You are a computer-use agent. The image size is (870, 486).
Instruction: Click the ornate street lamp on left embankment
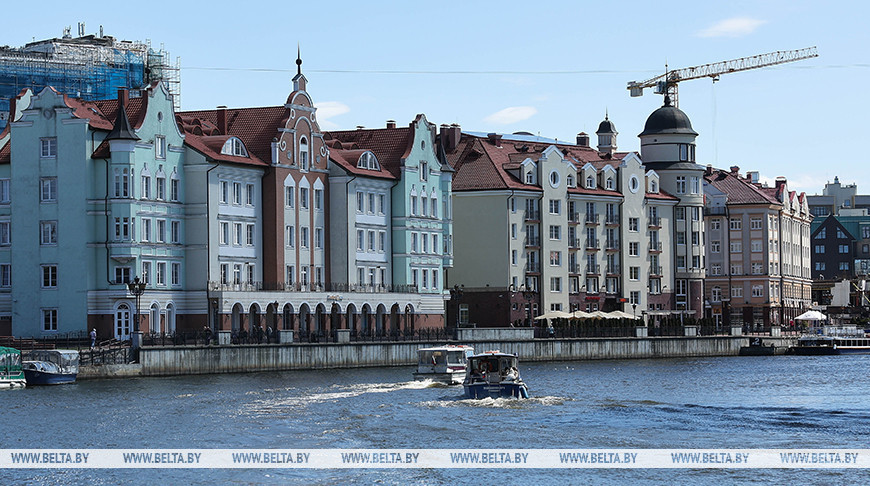tap(137, 300)
